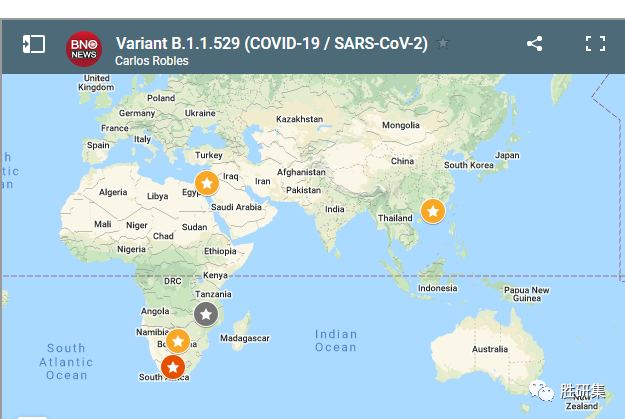The image size is (625, 419).
Task: Open the map legend sidebar panel
Action: tap(33, 44)
